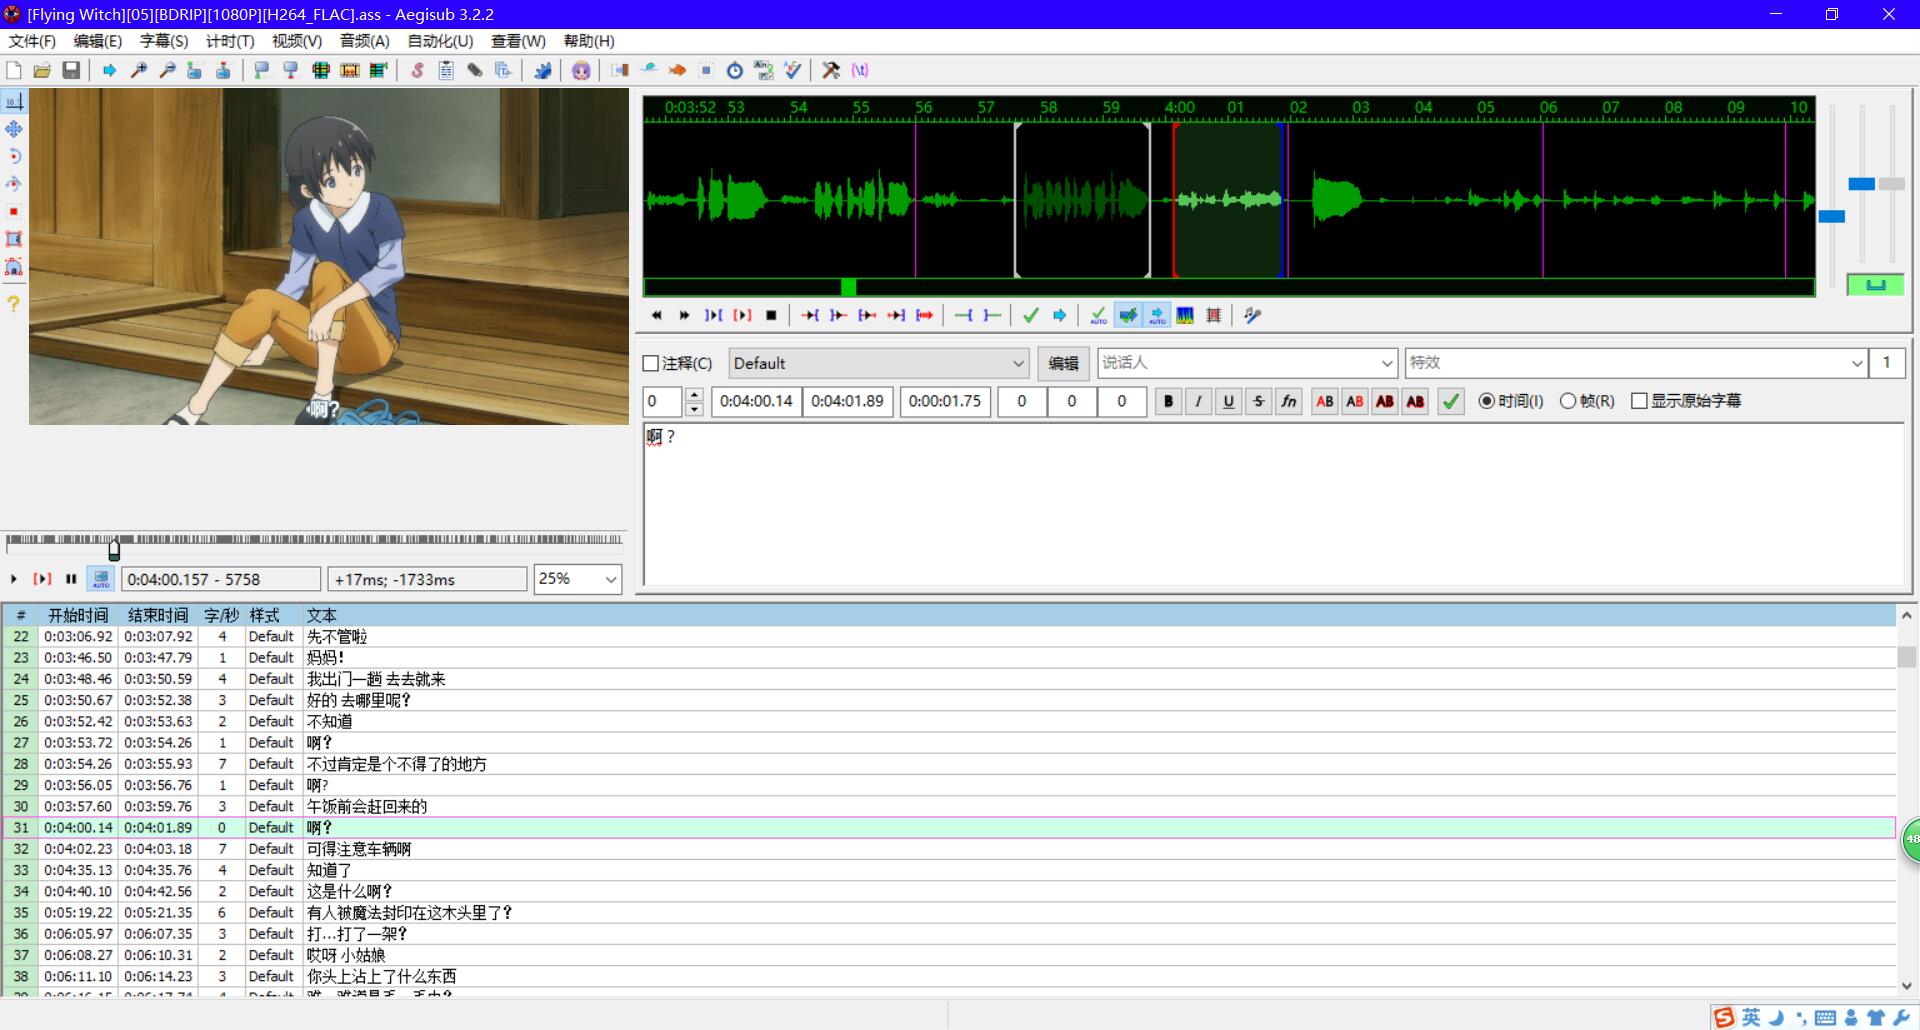
Task: Select the rotate Z video tool
Action: (x=14, y=156)
